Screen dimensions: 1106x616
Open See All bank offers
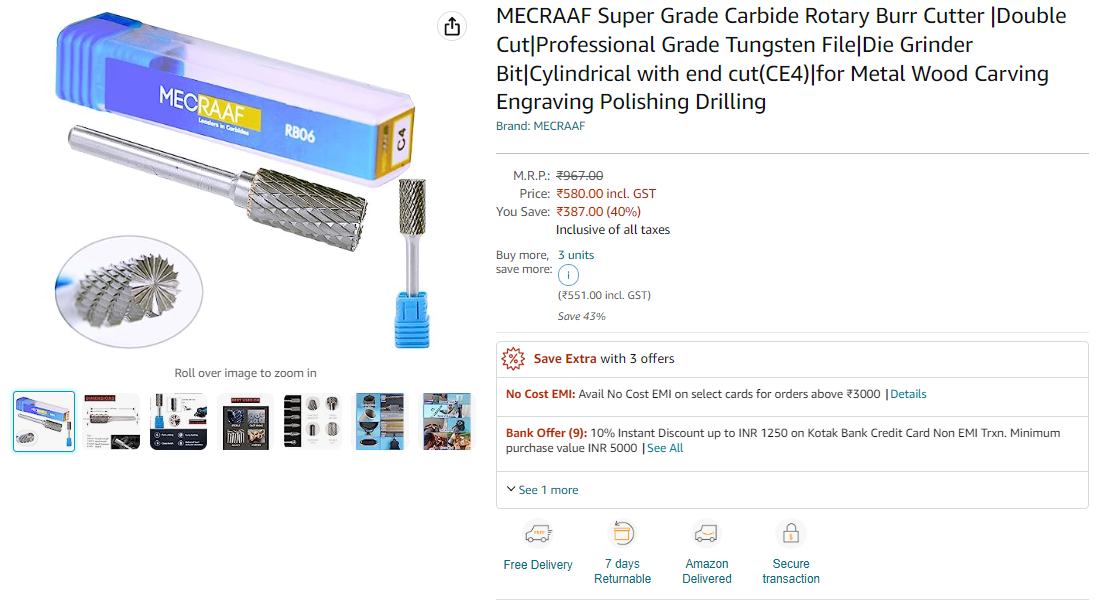pos(665,448)
